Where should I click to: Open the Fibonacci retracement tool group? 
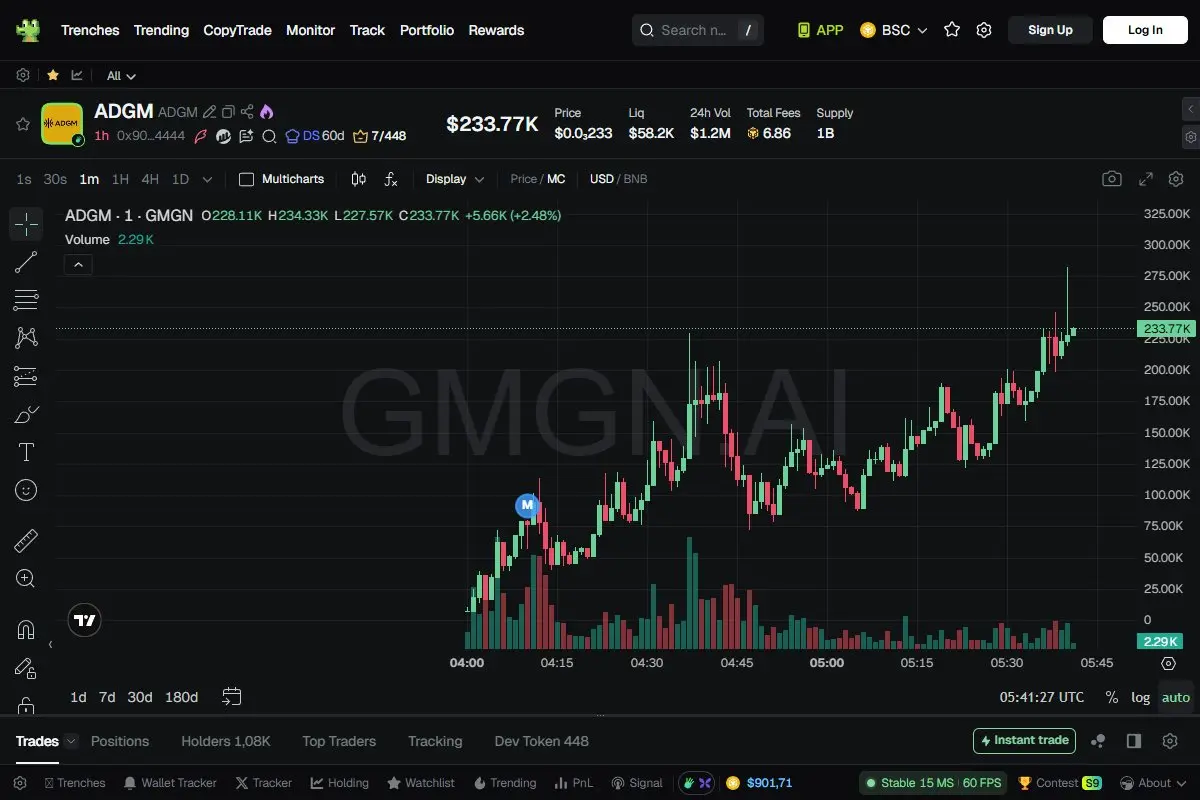pos(26,300)
